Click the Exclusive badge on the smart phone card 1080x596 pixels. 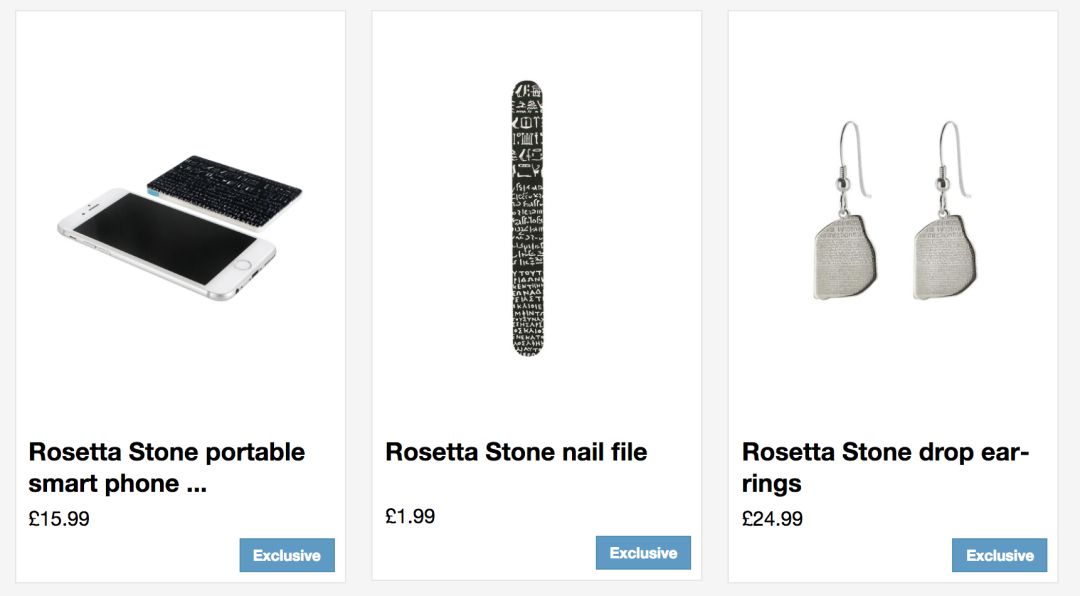click(x=287, y=555)
